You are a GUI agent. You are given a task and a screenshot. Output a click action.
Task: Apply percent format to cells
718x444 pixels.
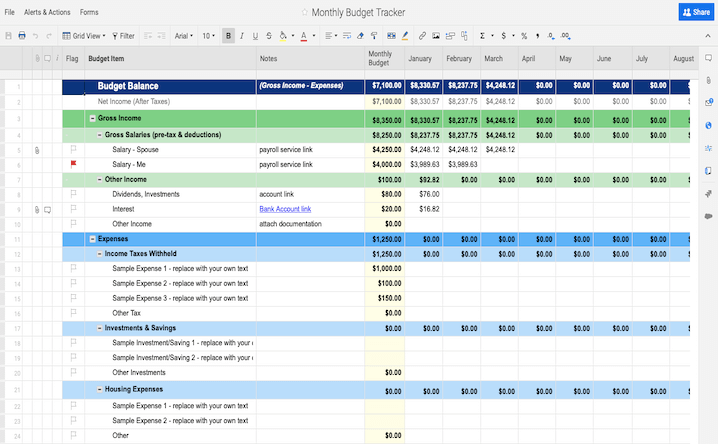click(524, 35)
